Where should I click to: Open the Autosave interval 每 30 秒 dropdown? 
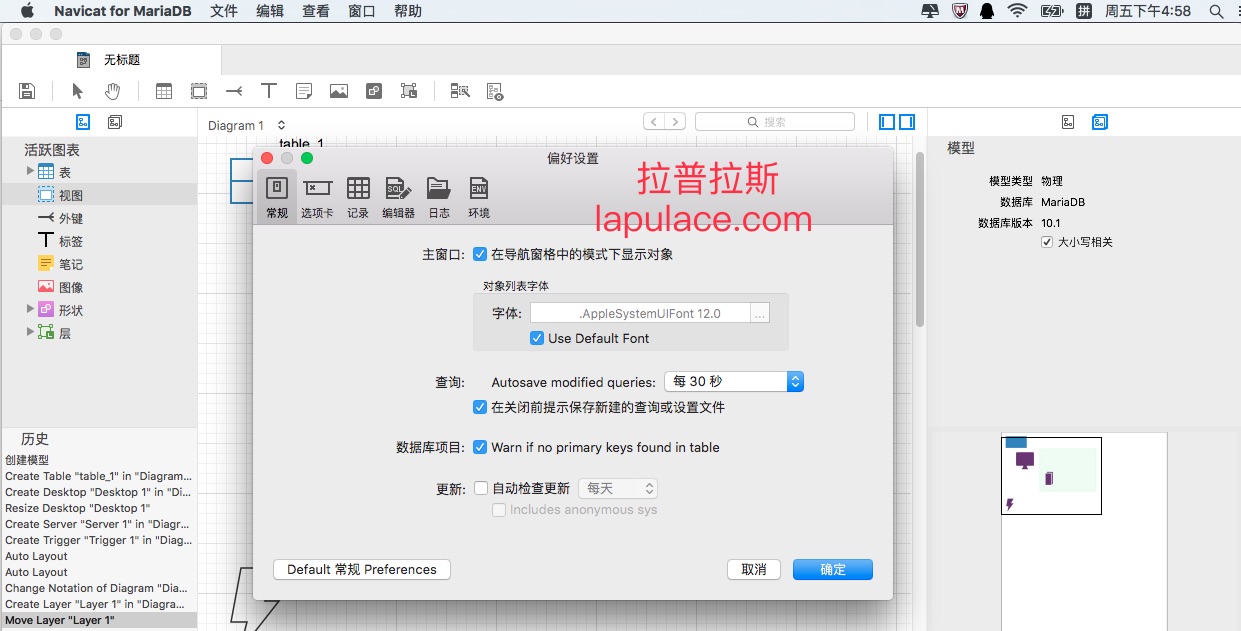734,381
